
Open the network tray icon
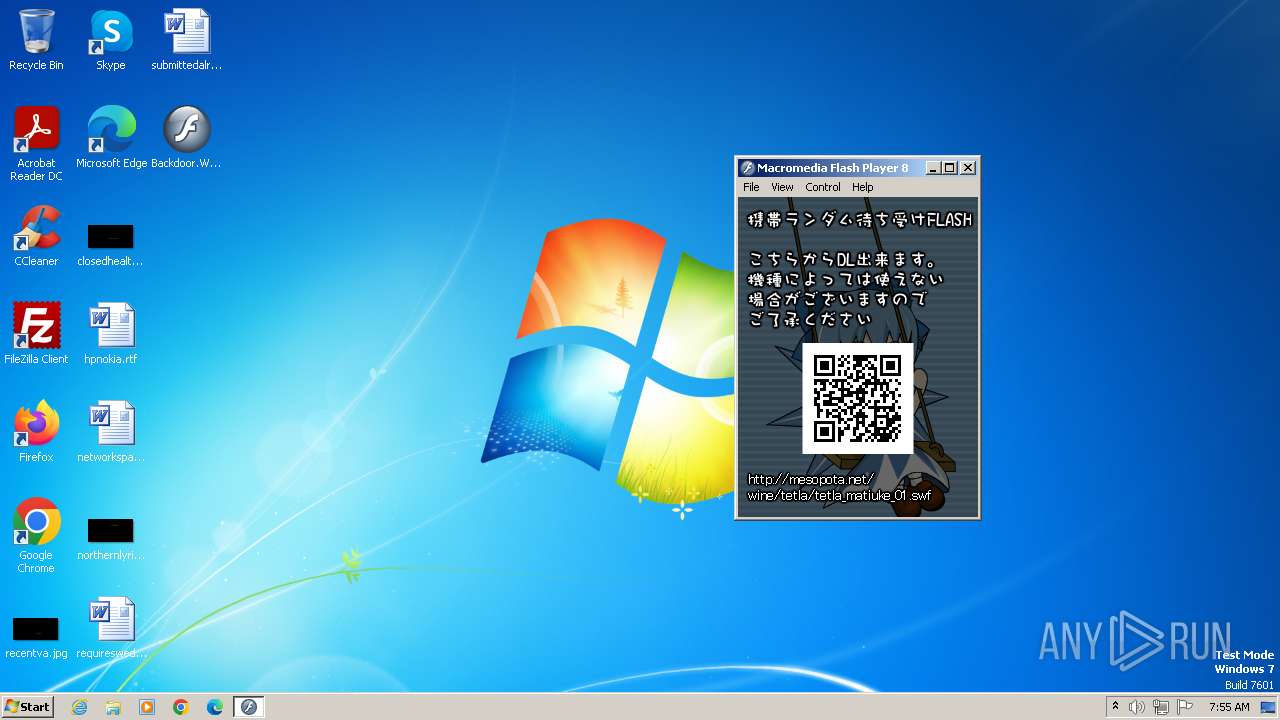[1161, 707]
